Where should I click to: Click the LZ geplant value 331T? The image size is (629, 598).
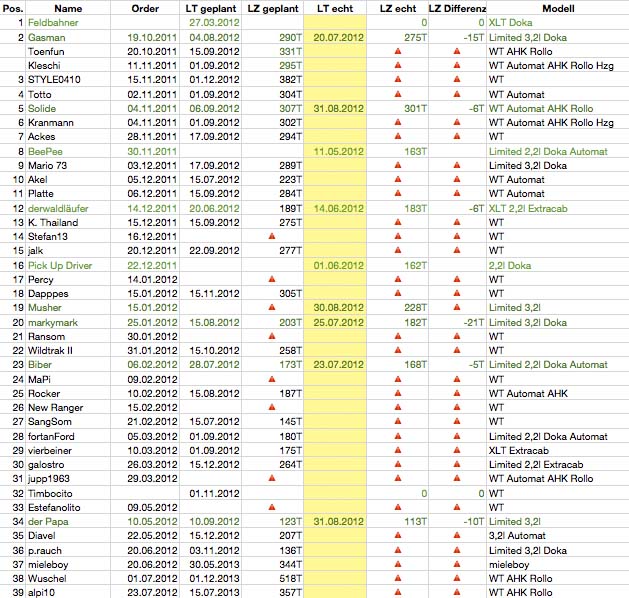click(x=290, y=51)
